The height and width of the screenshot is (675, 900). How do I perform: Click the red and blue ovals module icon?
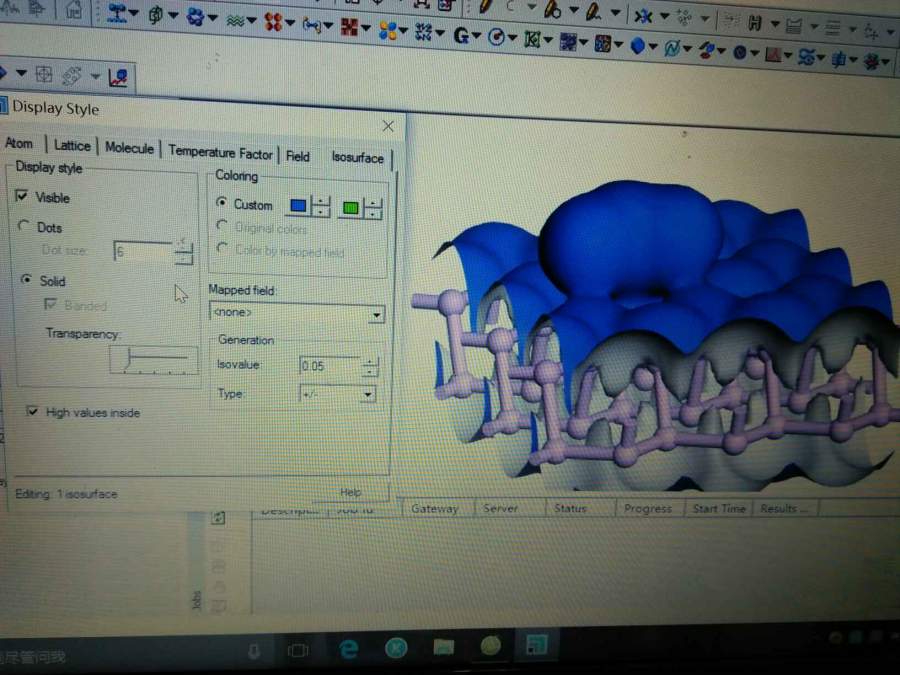[706, 51]
